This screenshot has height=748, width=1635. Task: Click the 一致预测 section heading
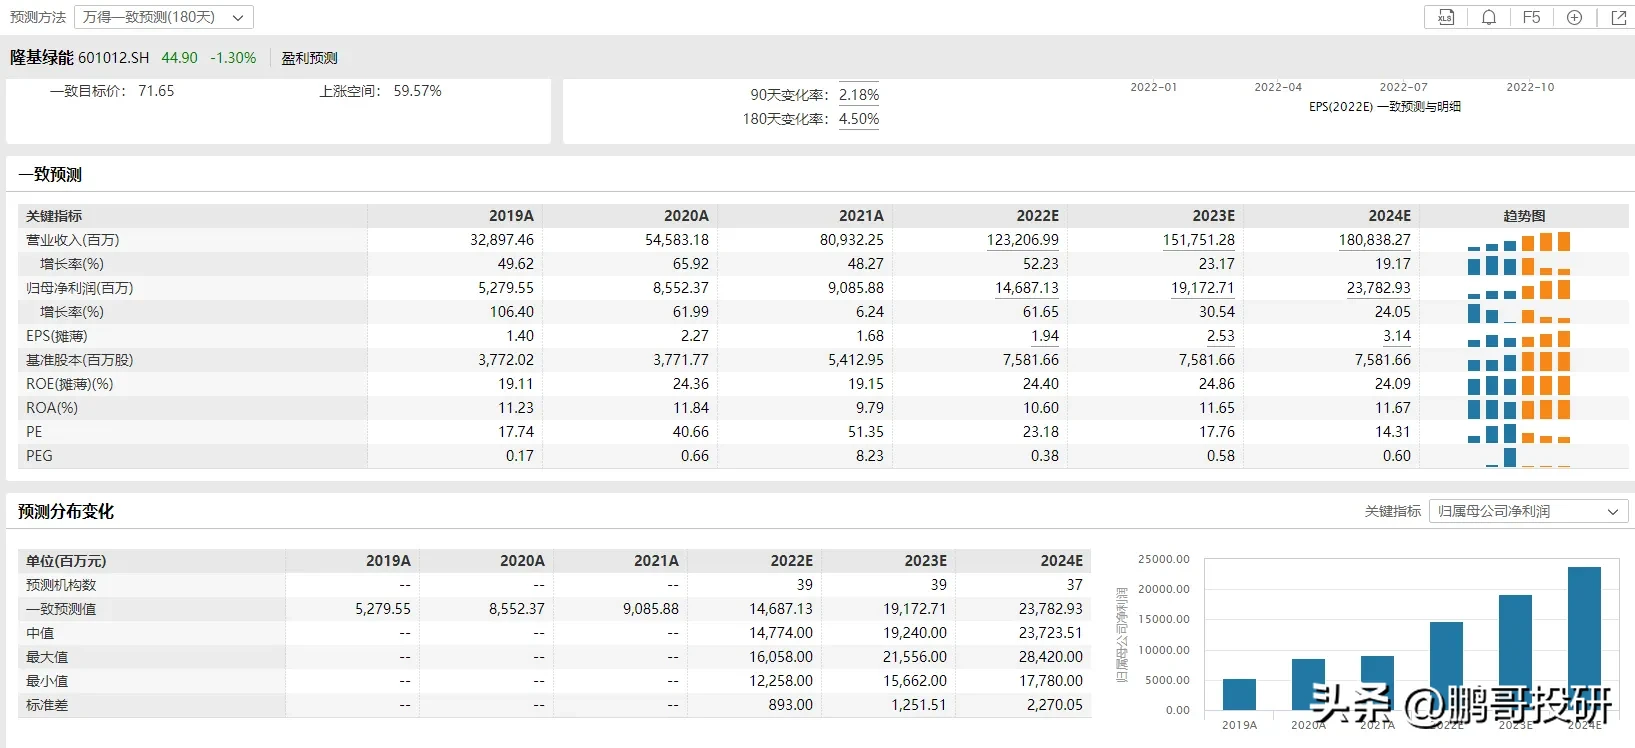pyautogui.click(x=50, y=174)
